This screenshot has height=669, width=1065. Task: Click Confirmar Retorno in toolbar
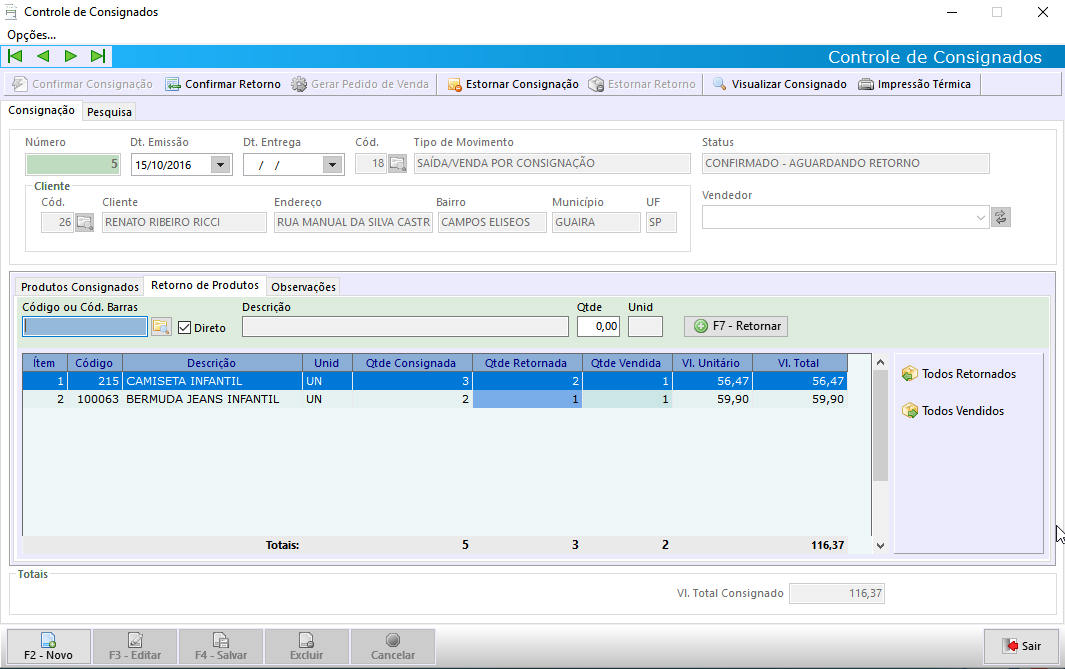point(223,84)
